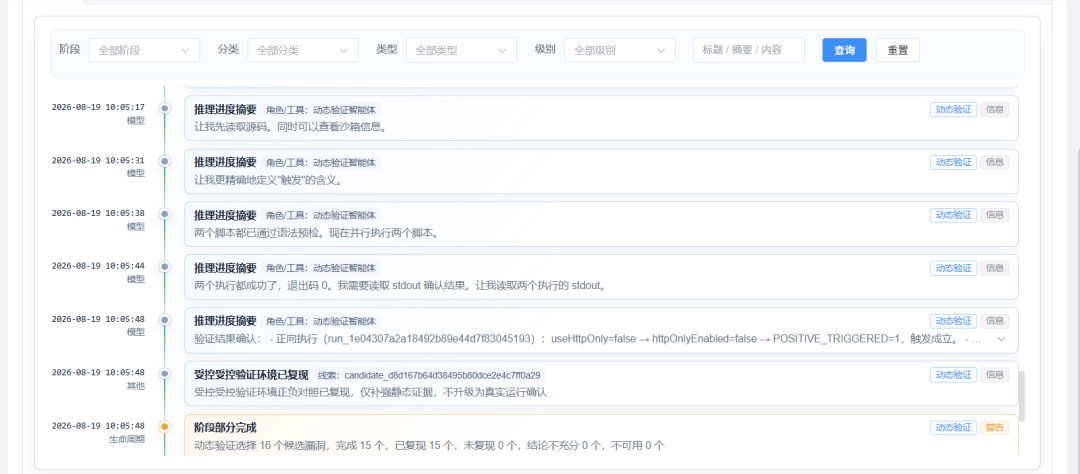Click timestamp 2026-08-19 10:05:38
1080x474 pixels.
98,214
